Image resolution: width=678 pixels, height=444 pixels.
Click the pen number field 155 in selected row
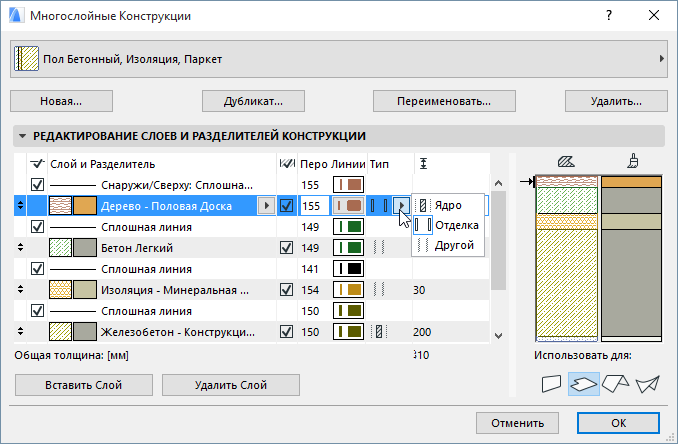tap(313, 206)
